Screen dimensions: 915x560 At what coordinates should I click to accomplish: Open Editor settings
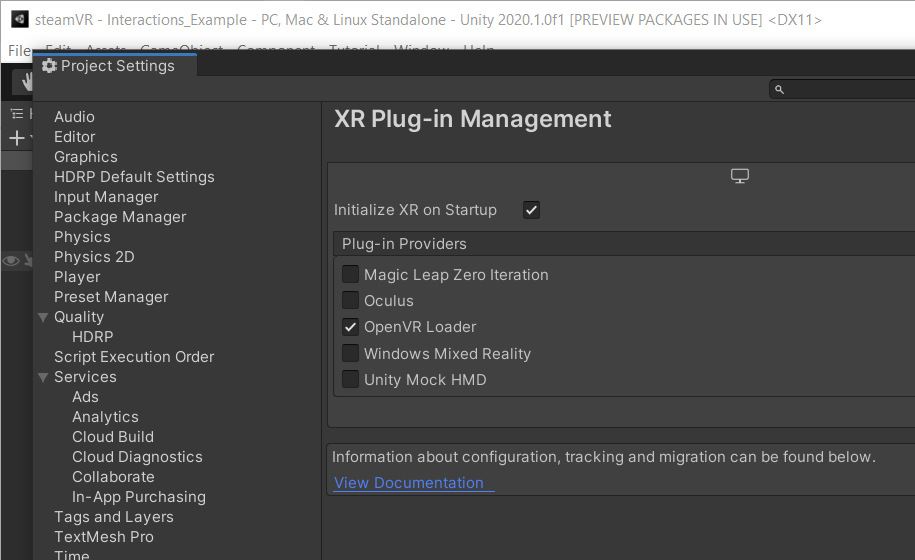[x=75, y=137]
